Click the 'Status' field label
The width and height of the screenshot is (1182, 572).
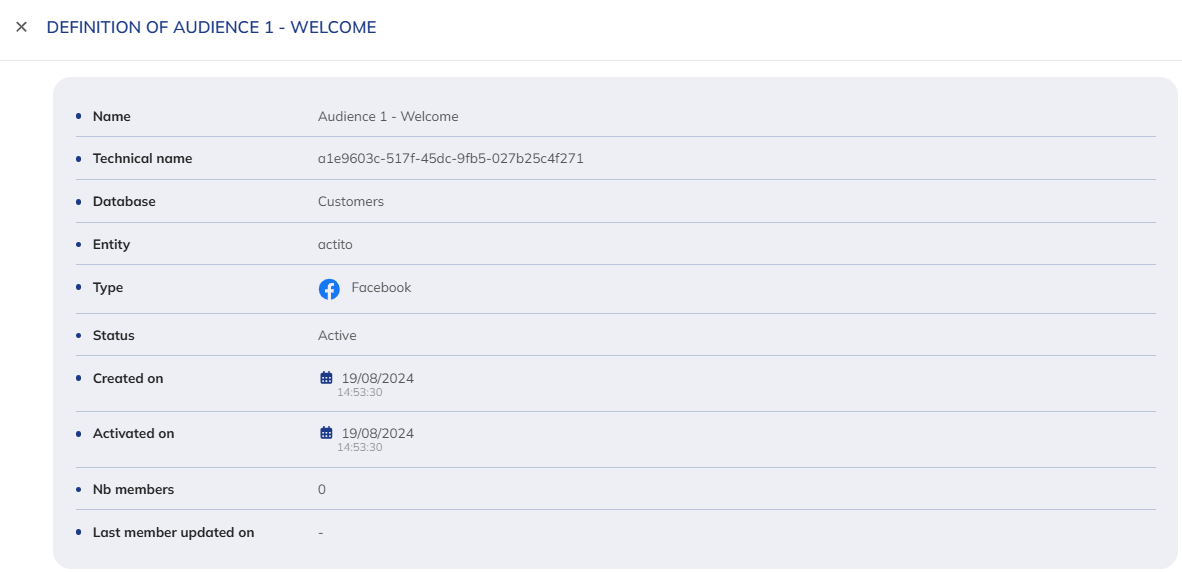(x=114, y=336)
